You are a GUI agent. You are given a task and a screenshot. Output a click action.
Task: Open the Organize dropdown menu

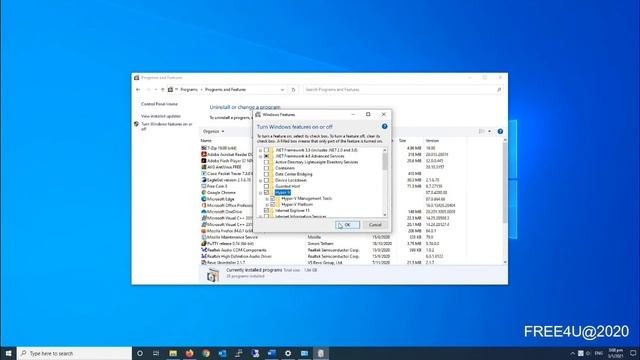(213, 131)
